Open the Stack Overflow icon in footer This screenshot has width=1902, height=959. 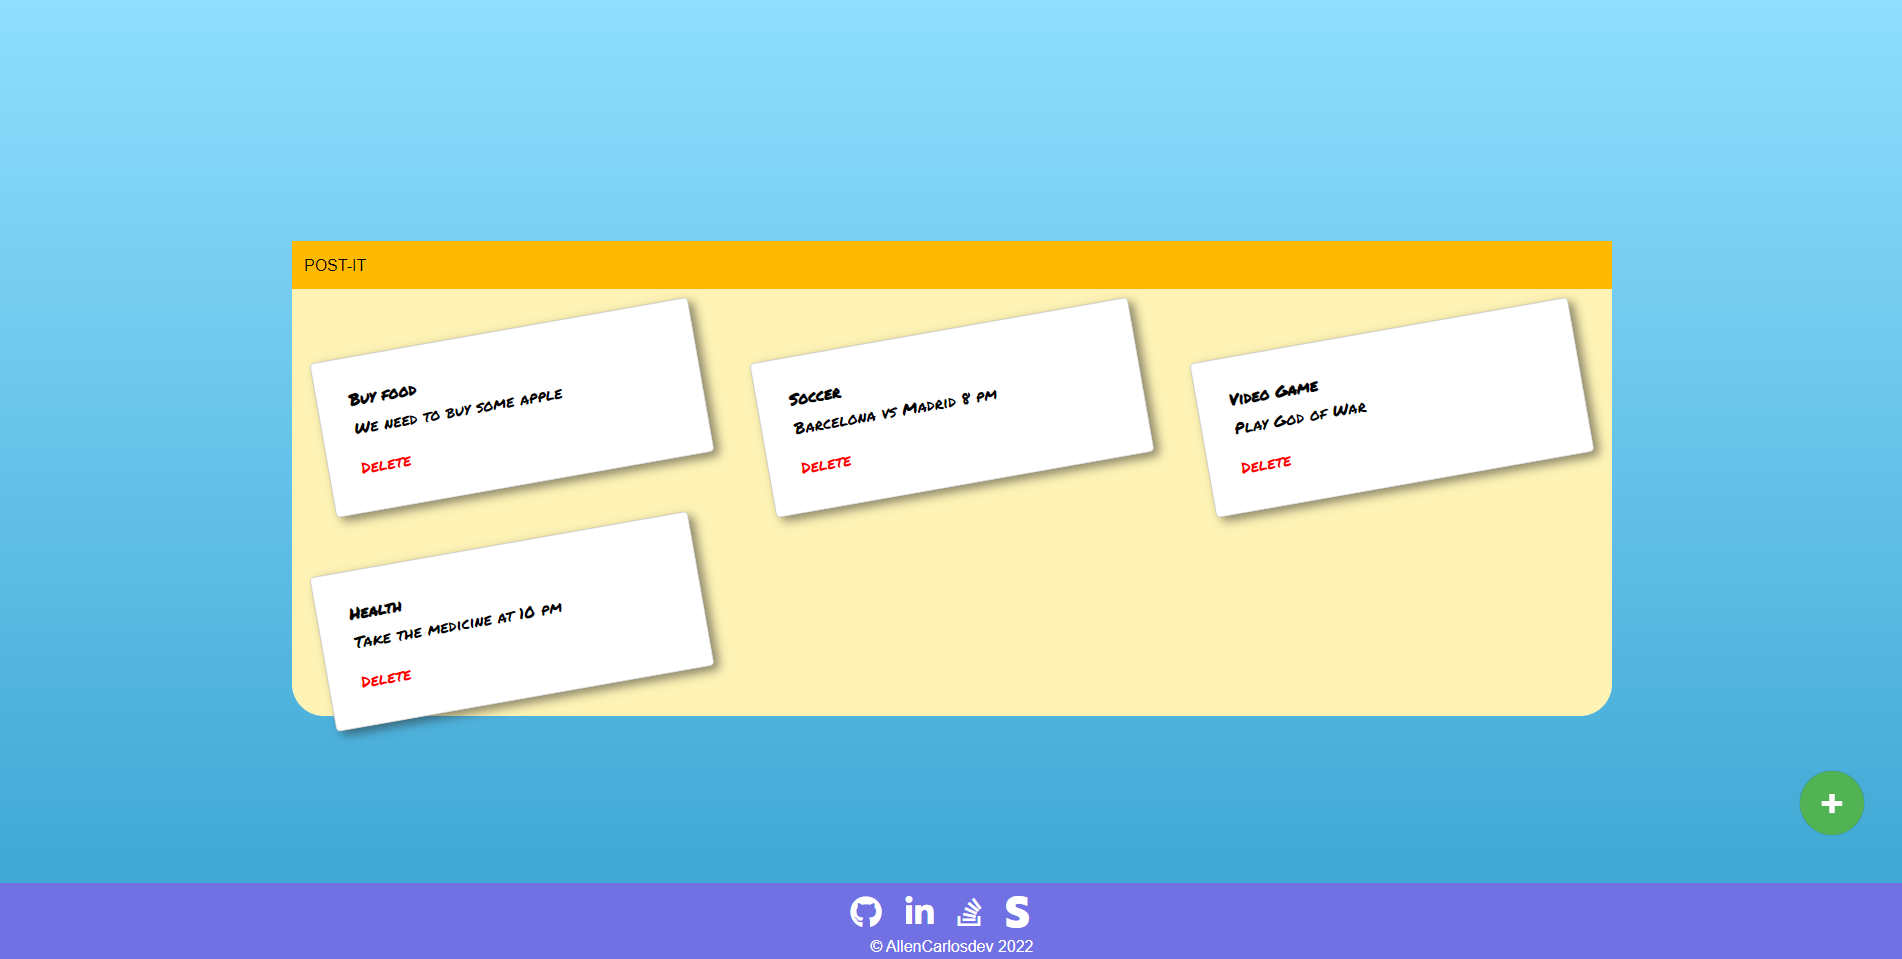point(968,912)
